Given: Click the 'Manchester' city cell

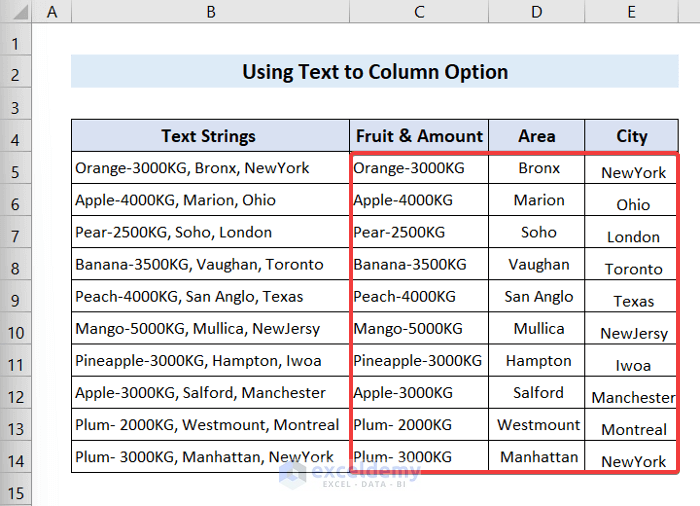Looking at the screenshot, I should pos(633,397).
